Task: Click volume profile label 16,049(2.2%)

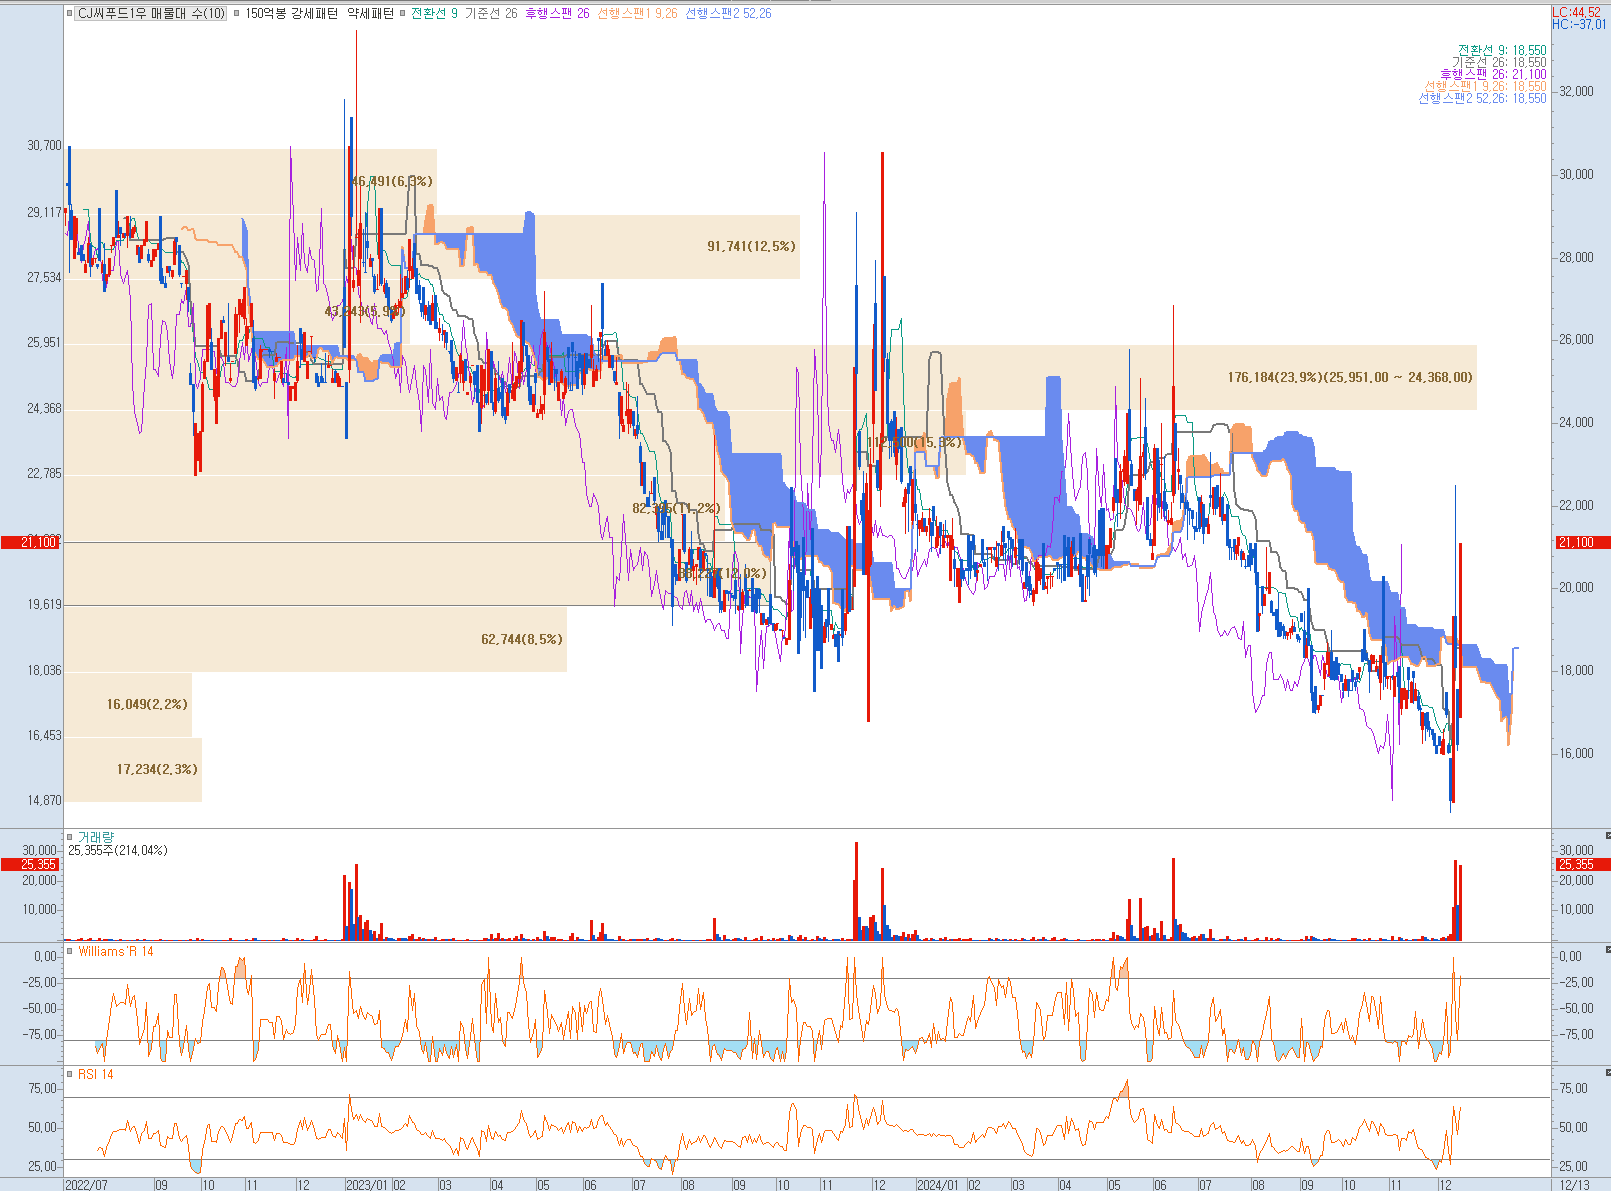Action: [x=147, y=704]
